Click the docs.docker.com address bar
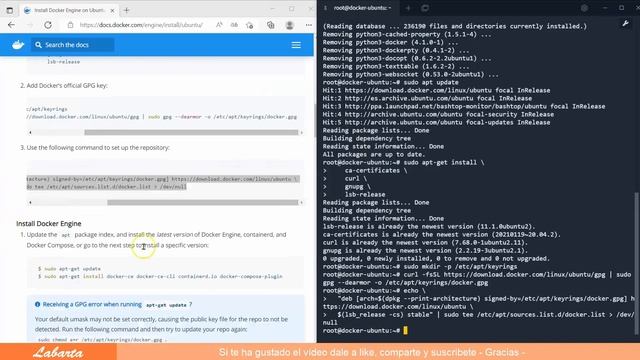The image size is (640, 360). [141, 25]
